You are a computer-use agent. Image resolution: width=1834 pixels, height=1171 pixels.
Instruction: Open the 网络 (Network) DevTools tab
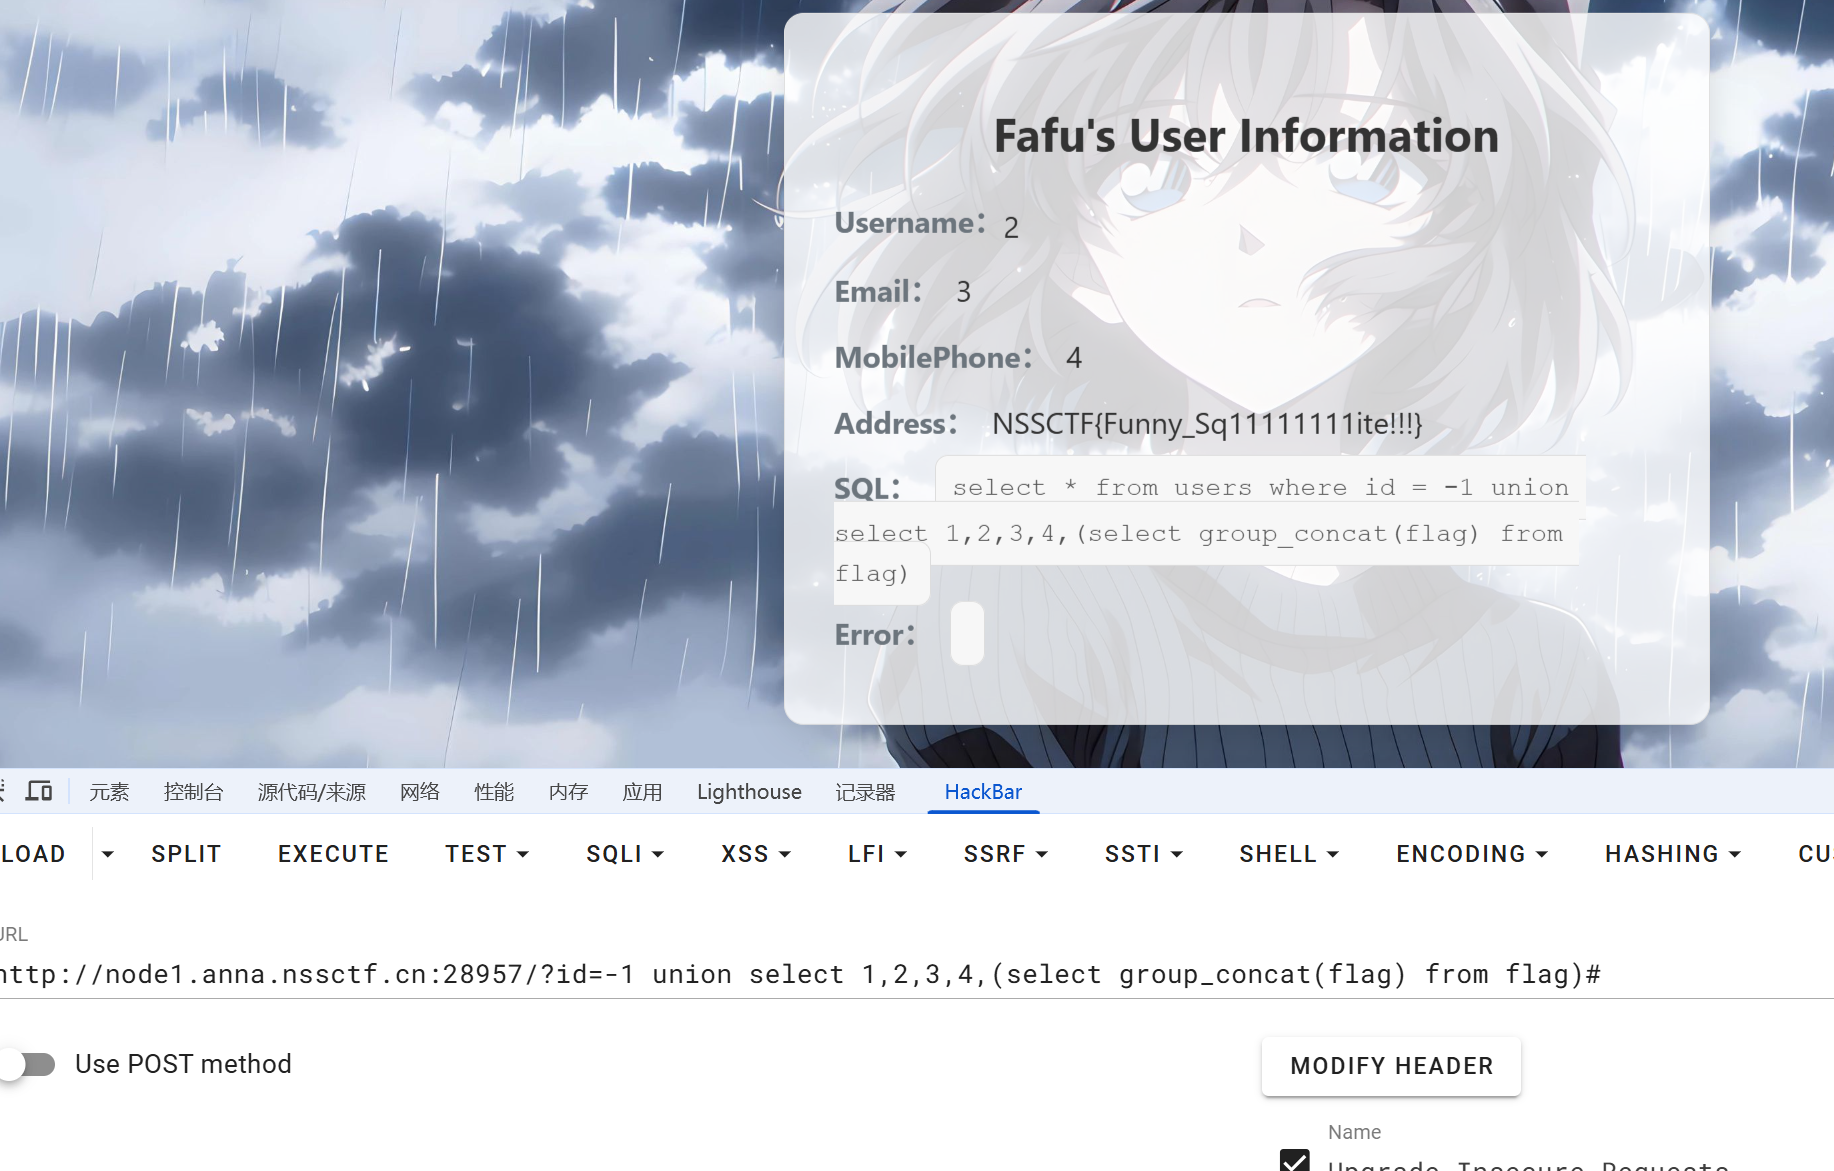pyautogui.click(x=420, y=792)
